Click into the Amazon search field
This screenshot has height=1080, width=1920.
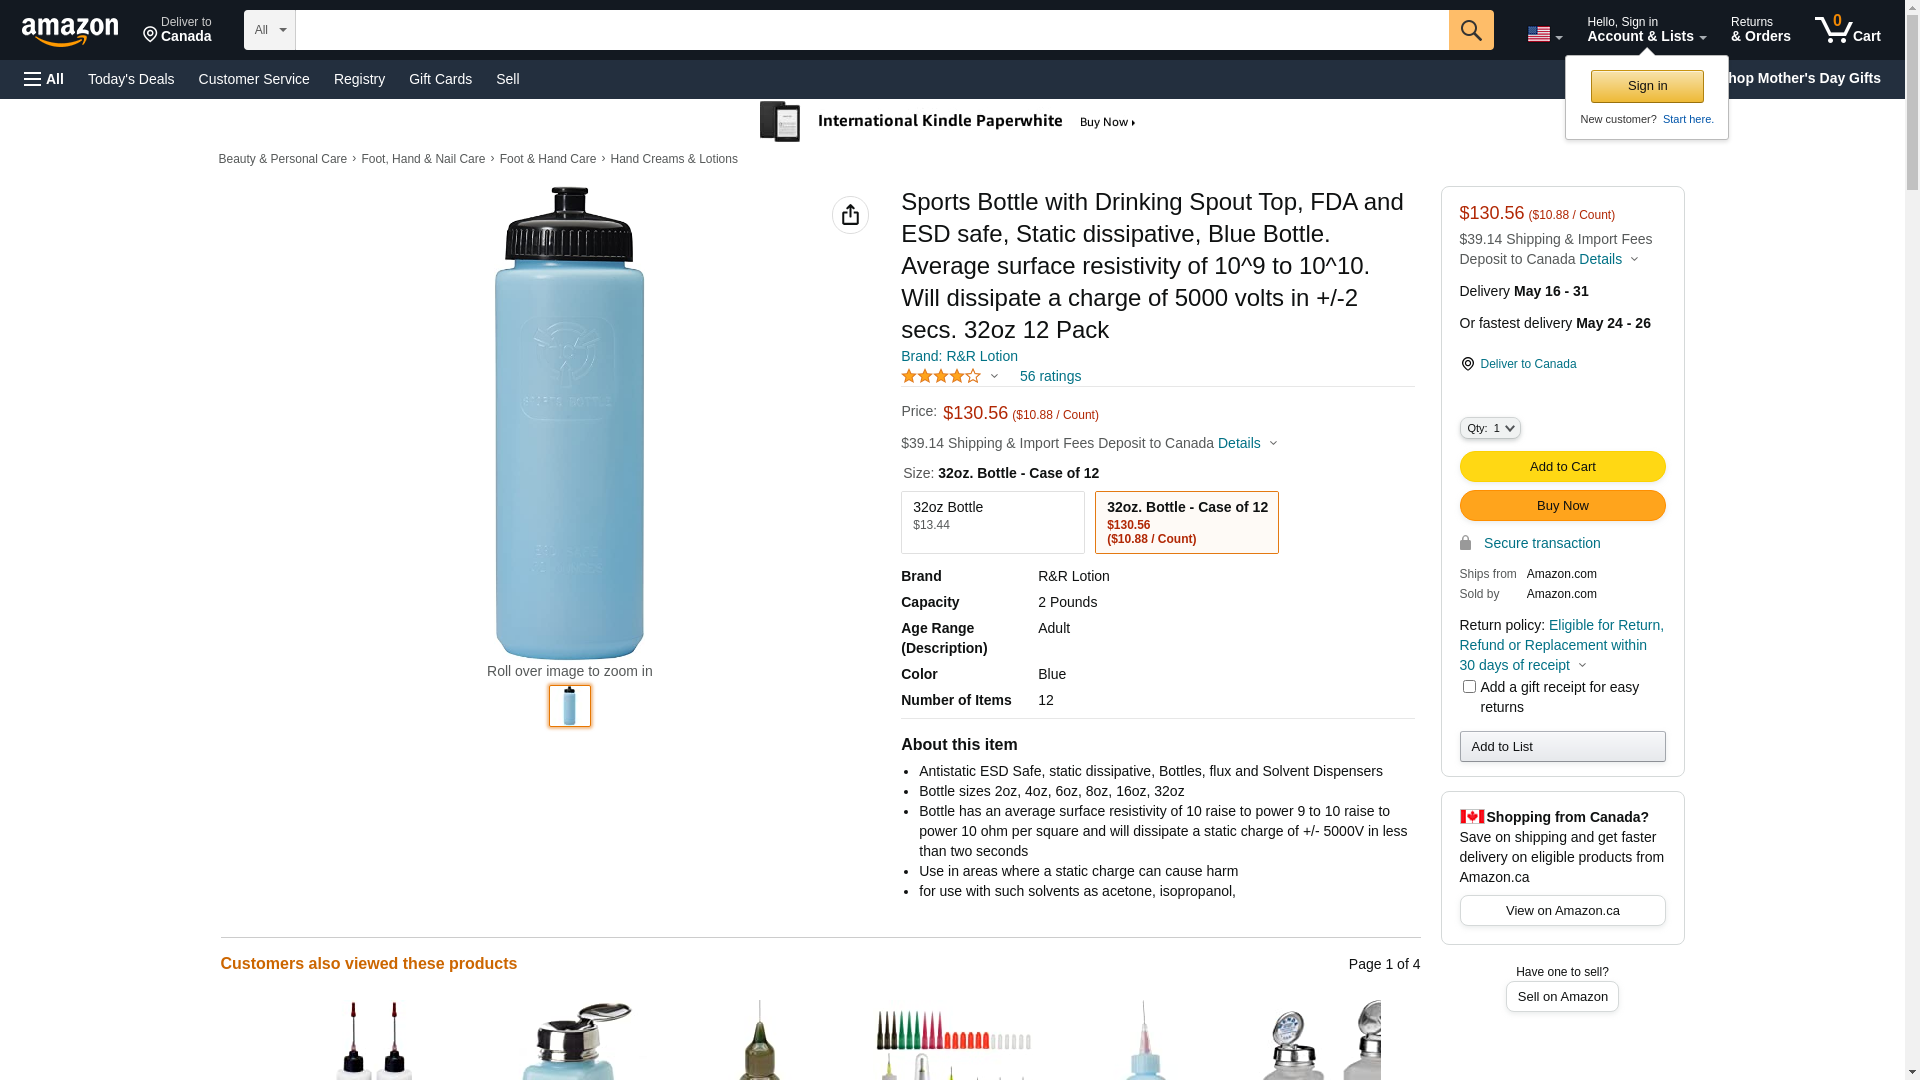(x=871, y=30)
